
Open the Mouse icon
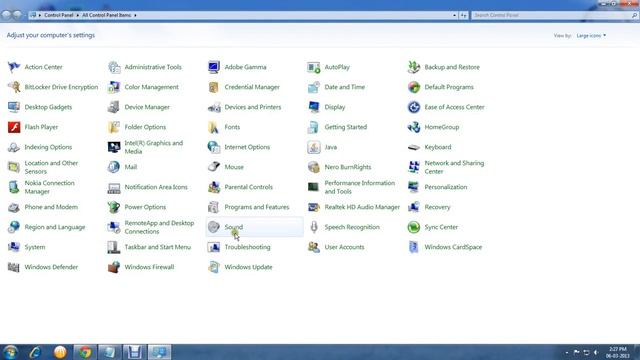(x=213, y=167)
